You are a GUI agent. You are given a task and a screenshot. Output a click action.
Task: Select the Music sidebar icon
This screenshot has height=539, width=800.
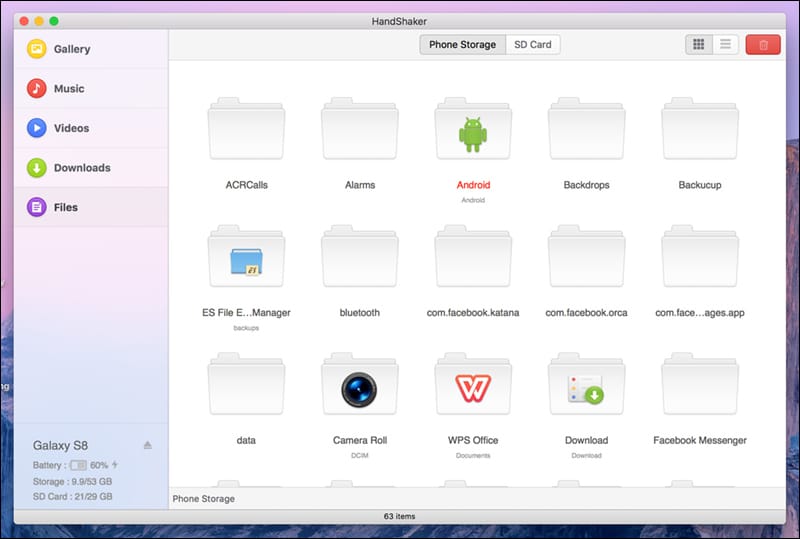point(37,88)
